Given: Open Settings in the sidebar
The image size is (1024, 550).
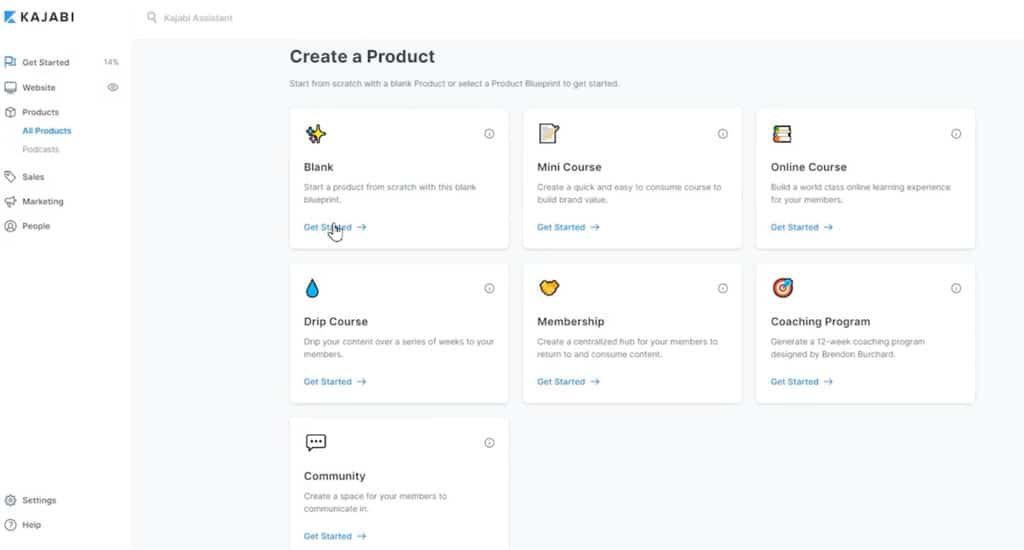Looking at the screenshot, I should point(39,500).
